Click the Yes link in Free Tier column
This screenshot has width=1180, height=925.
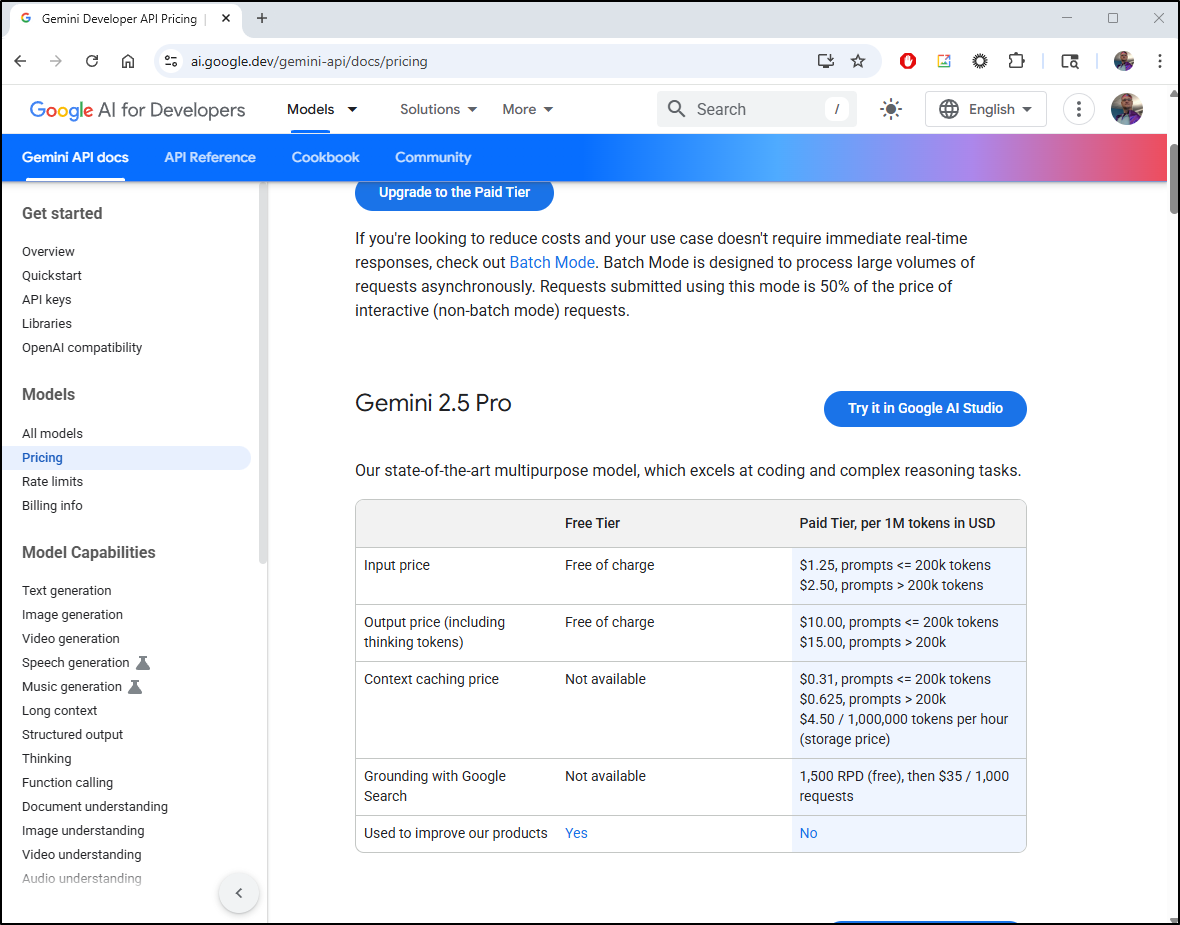[x=576, y=833]
